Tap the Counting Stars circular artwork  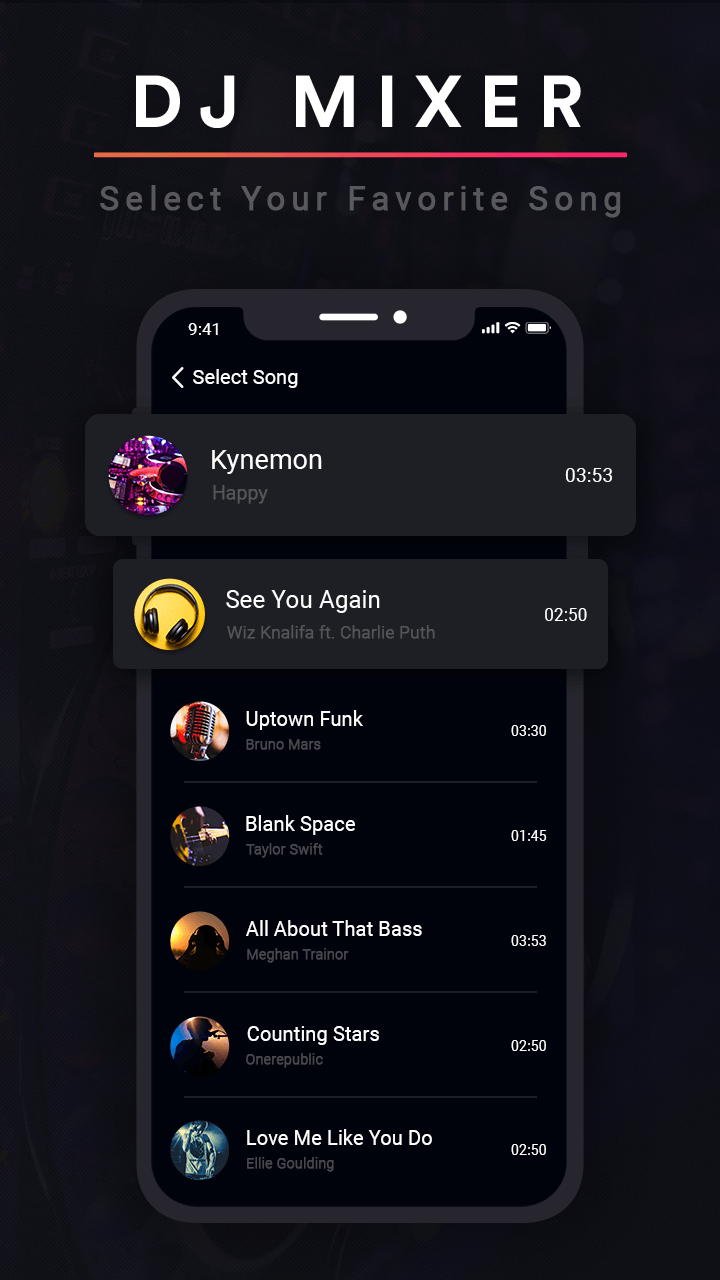click(x=200, y=1046)
